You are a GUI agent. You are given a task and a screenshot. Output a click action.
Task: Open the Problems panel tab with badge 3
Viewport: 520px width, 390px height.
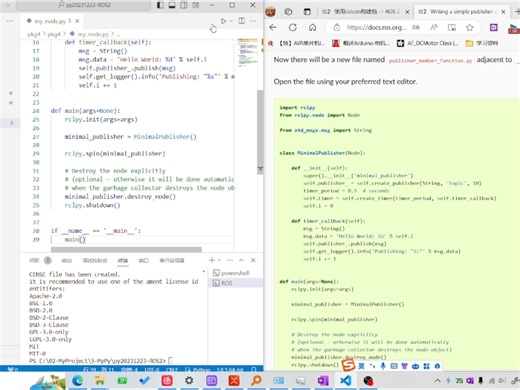pyautogui.click(x=40, y=260)
